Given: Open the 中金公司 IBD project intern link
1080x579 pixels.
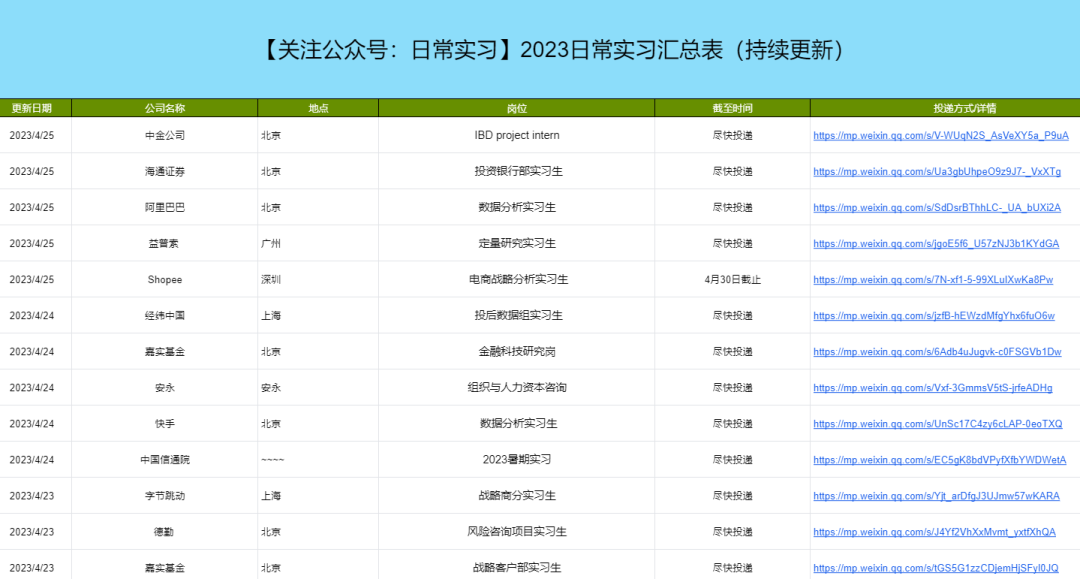Looking at the screenshot, I should tap(940, 136).
